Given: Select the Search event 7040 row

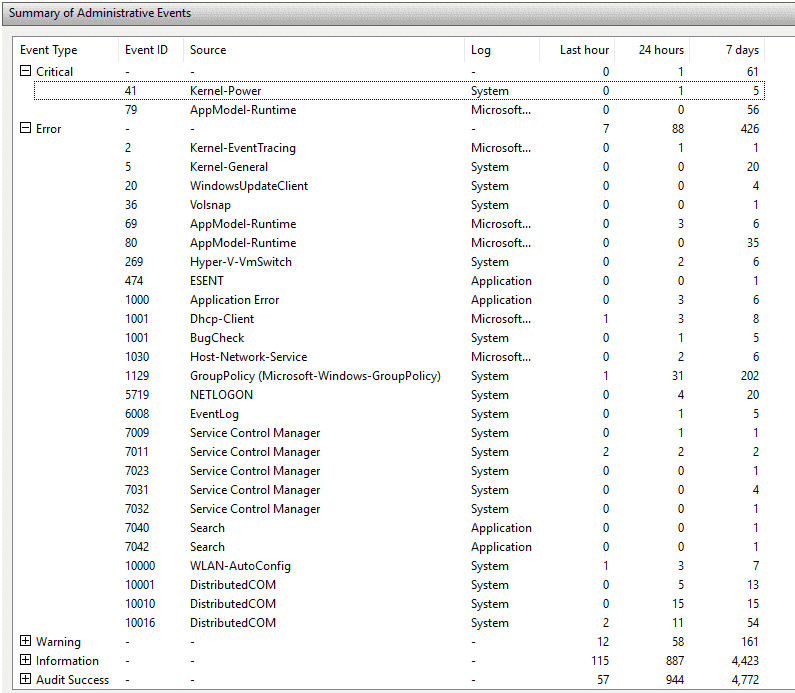Looking at the screenshot, I should coord(399,528).
